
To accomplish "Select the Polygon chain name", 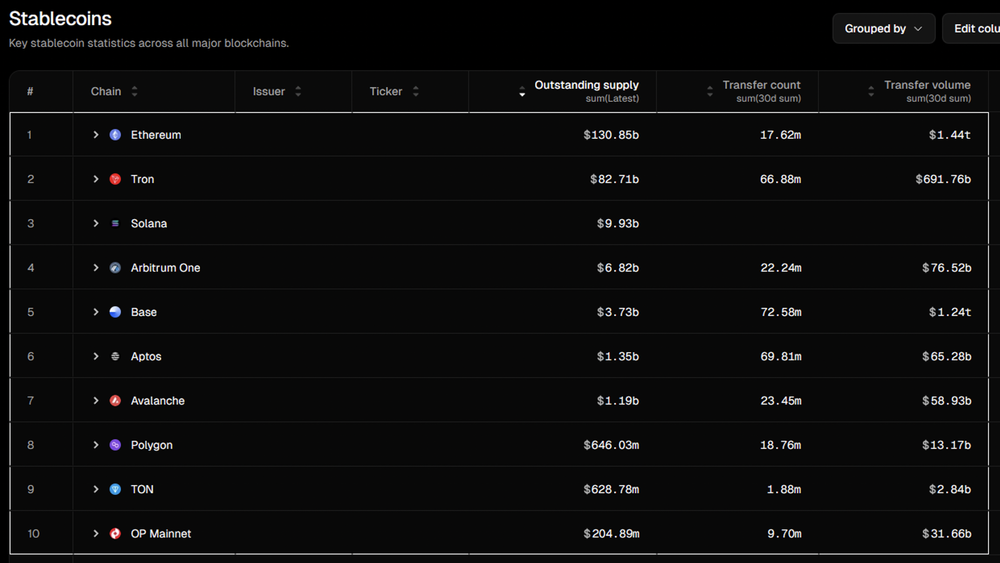I will click(x=151, y=445).
